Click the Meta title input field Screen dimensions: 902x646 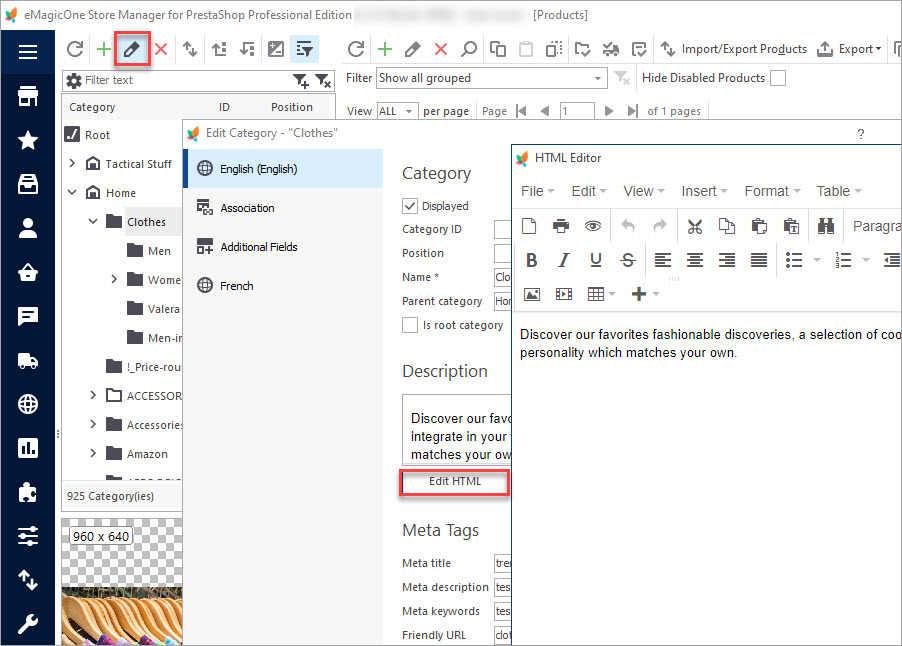point(503,563)
